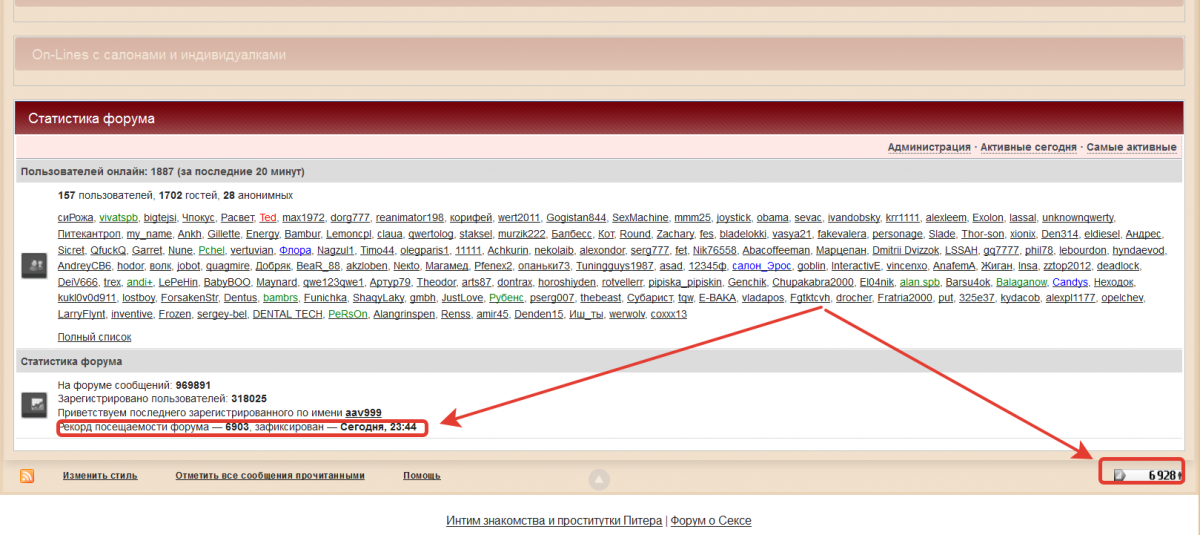This screenshot has height=535, width=1200.
Task: Open Активные сегодня users list
Action: point(1028,147)
